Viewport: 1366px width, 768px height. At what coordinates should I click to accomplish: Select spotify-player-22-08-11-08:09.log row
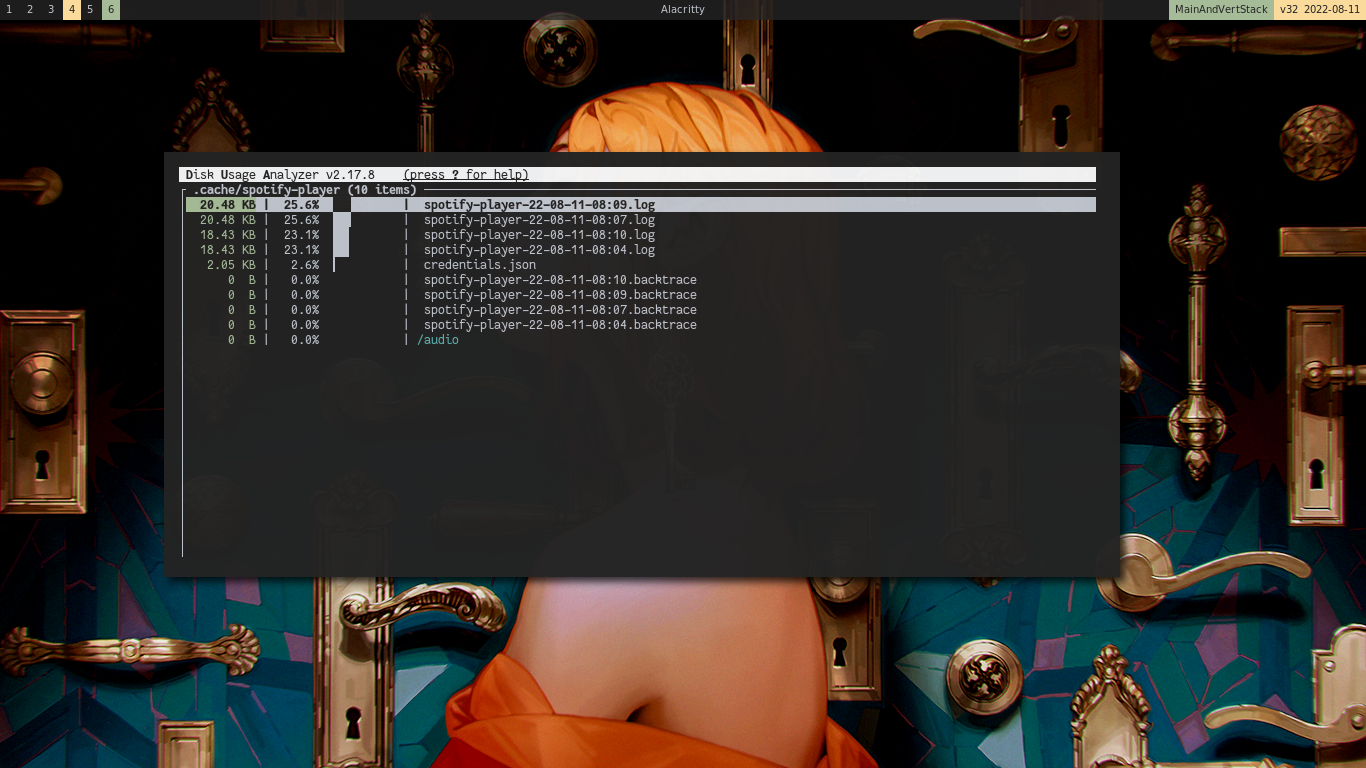tap(640, 205)
